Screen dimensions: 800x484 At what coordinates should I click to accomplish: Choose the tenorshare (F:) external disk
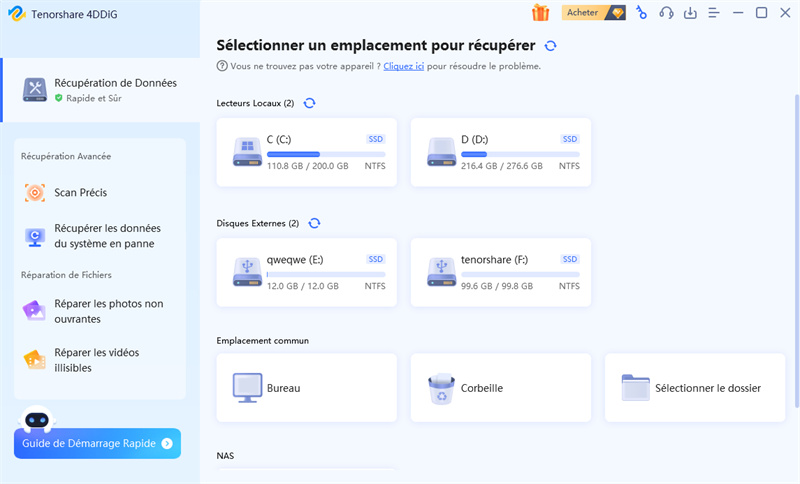coord(500,272)
